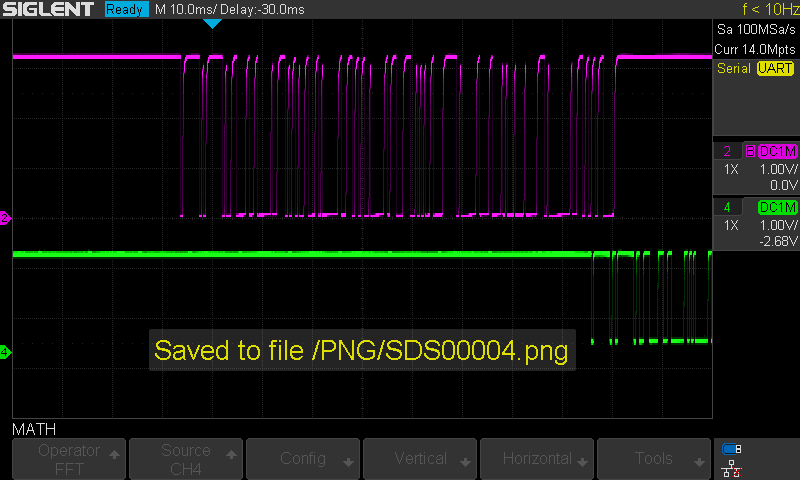Screen dimensions: 800x480
Task: Open the Source CH4 selector
Action: point(186,458)
